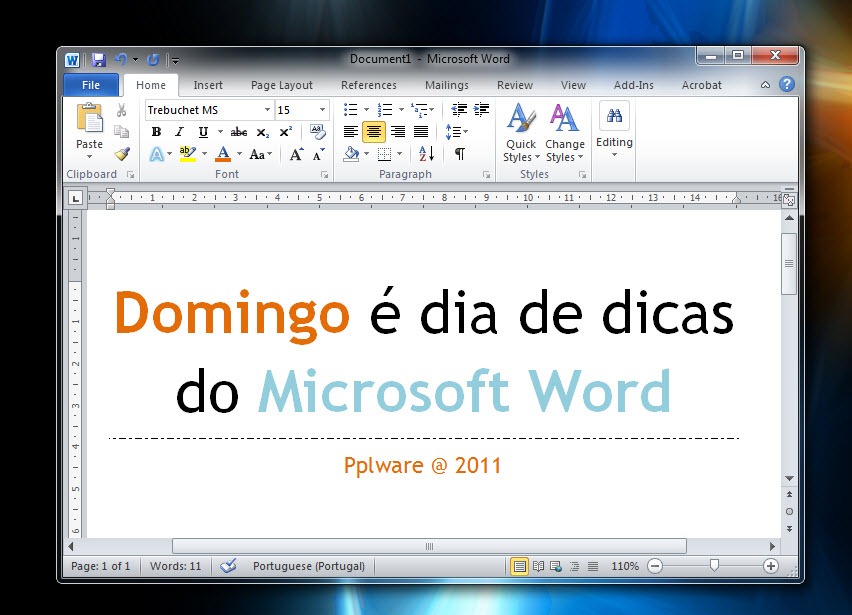Open the Change Styles menu
Viewport: 852px width, 615px height.
point(565,133)
